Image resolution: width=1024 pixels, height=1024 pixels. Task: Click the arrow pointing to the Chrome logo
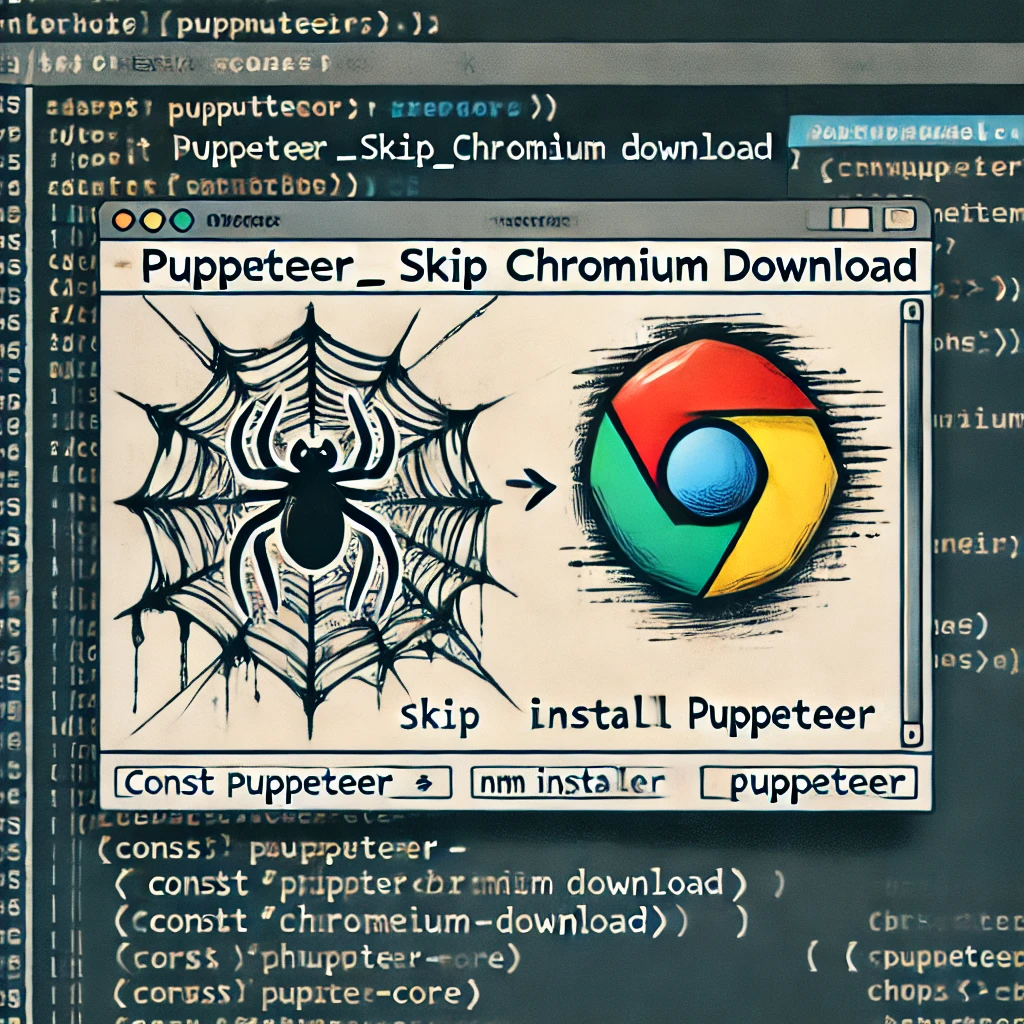click(531, 487)
